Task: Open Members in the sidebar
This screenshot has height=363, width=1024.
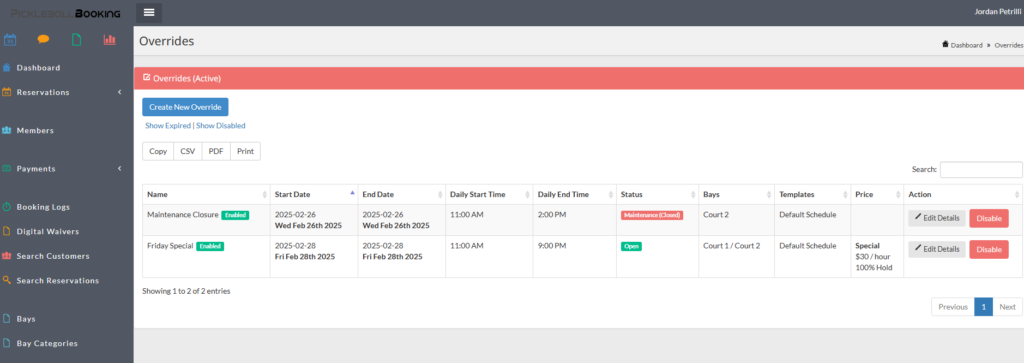Action: click(x=35, y=131)
